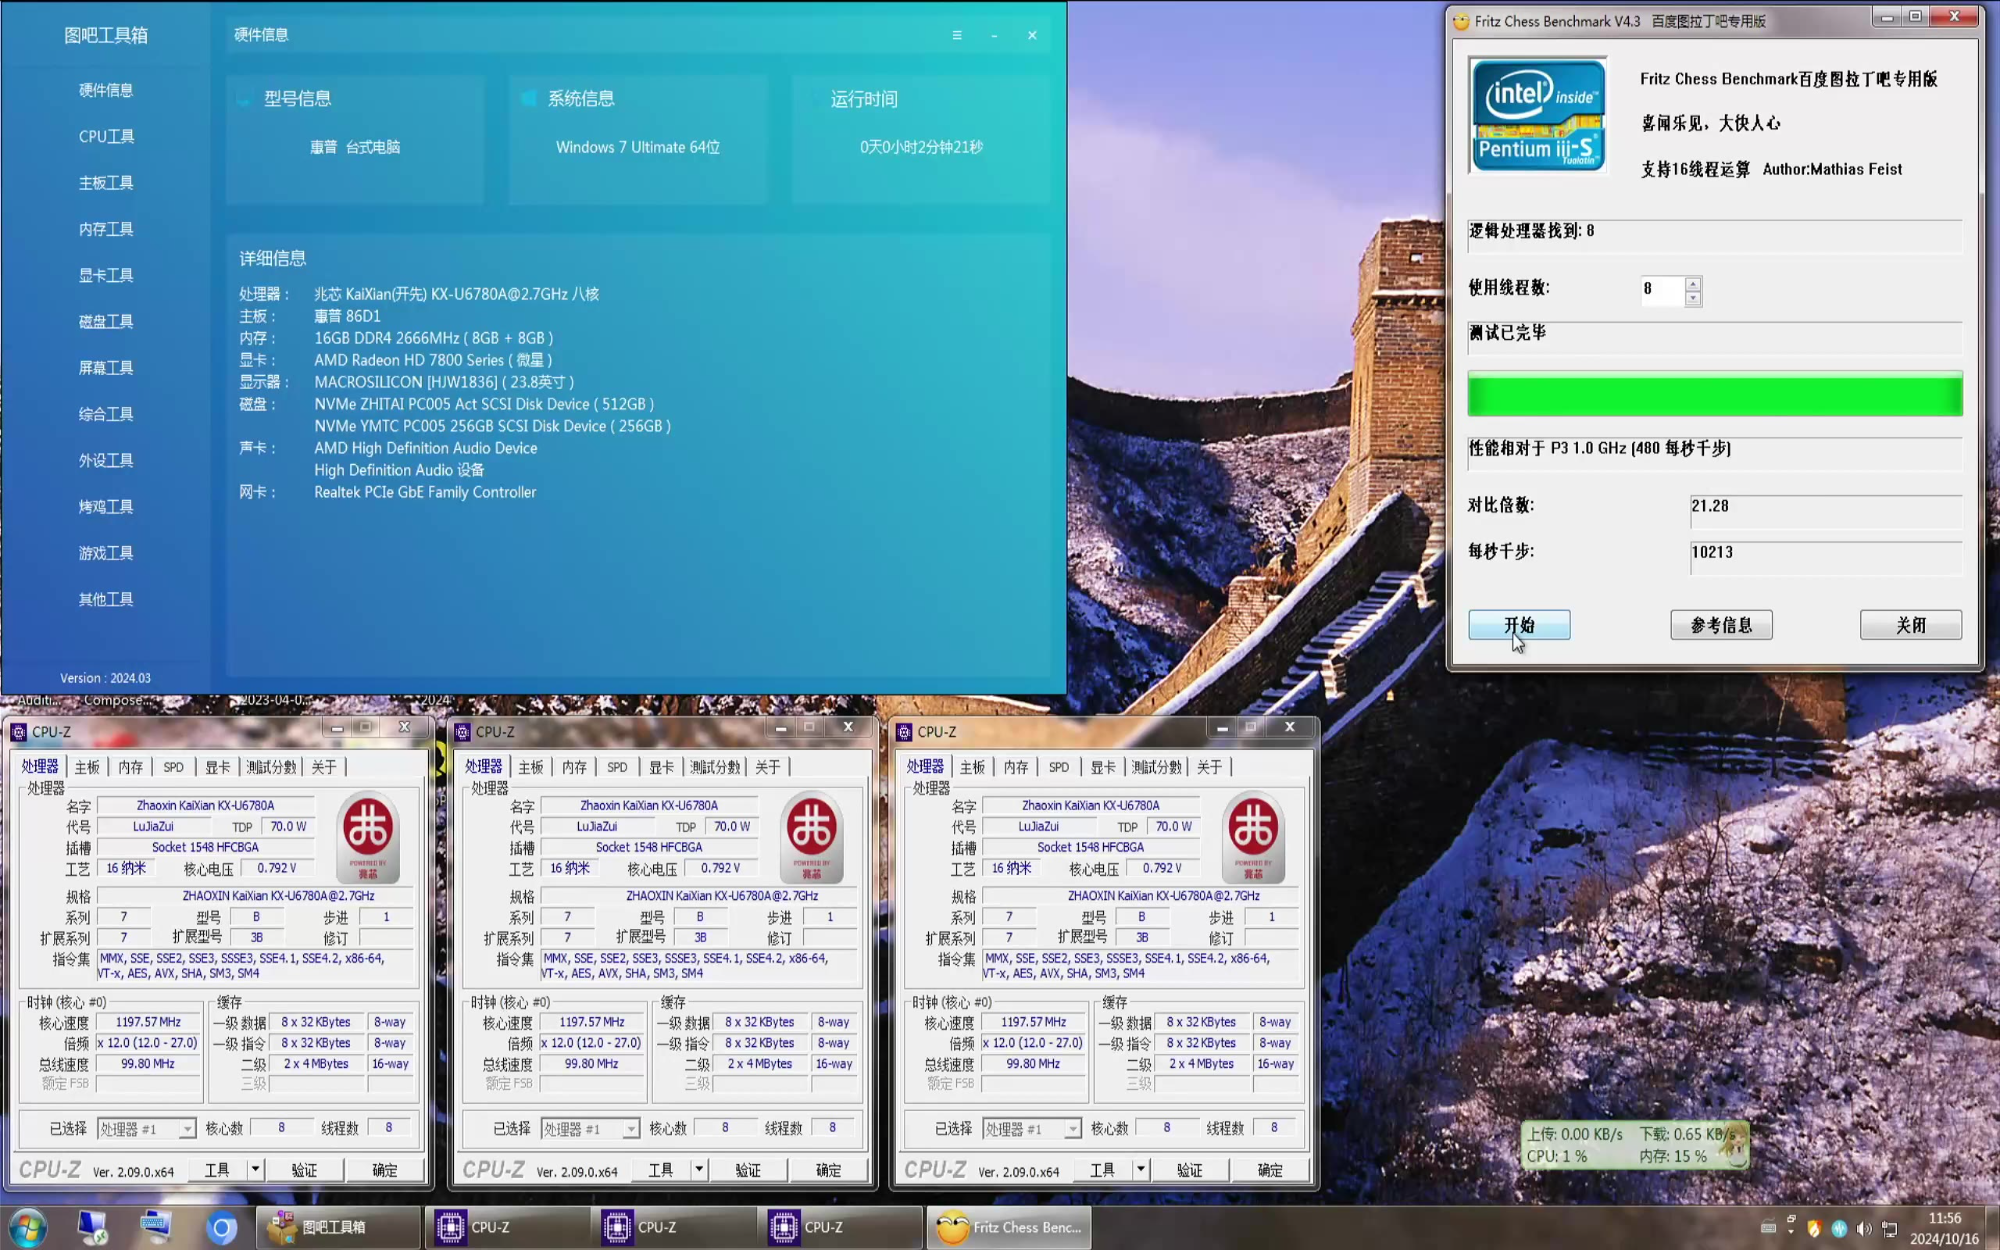Click 开始 to start the chess benchmark
2000x1250 pixels.
point(1519,625)
